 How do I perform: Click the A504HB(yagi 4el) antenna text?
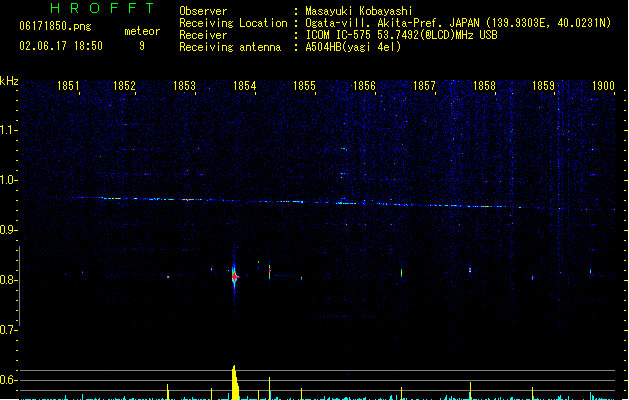coord(353,47)
